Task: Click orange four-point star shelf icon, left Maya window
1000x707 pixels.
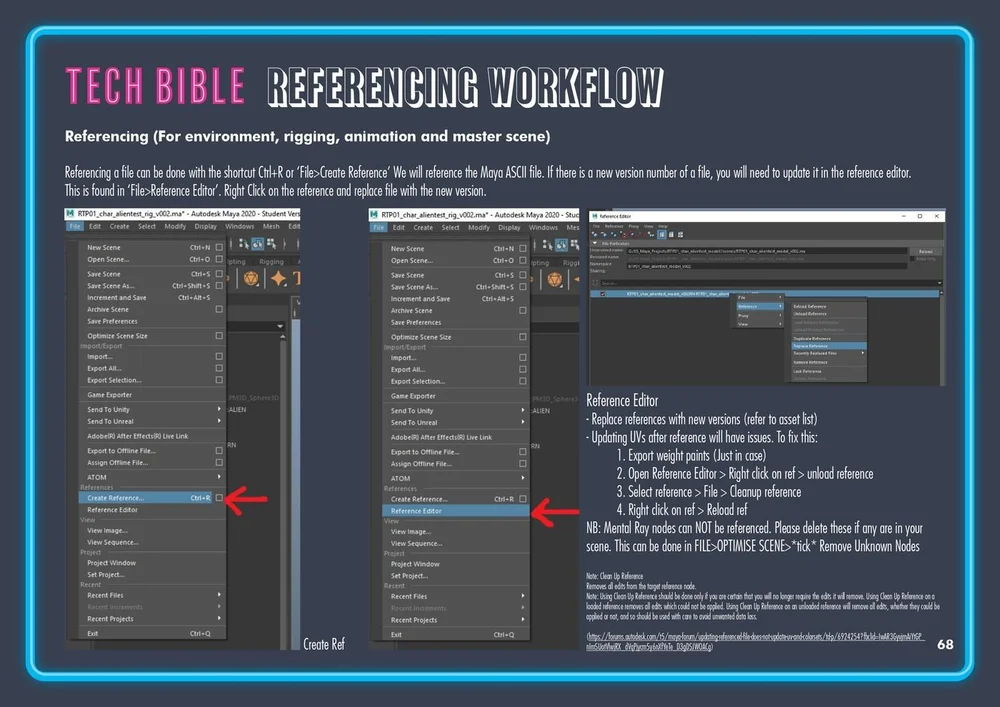Action: coord(279,279)
